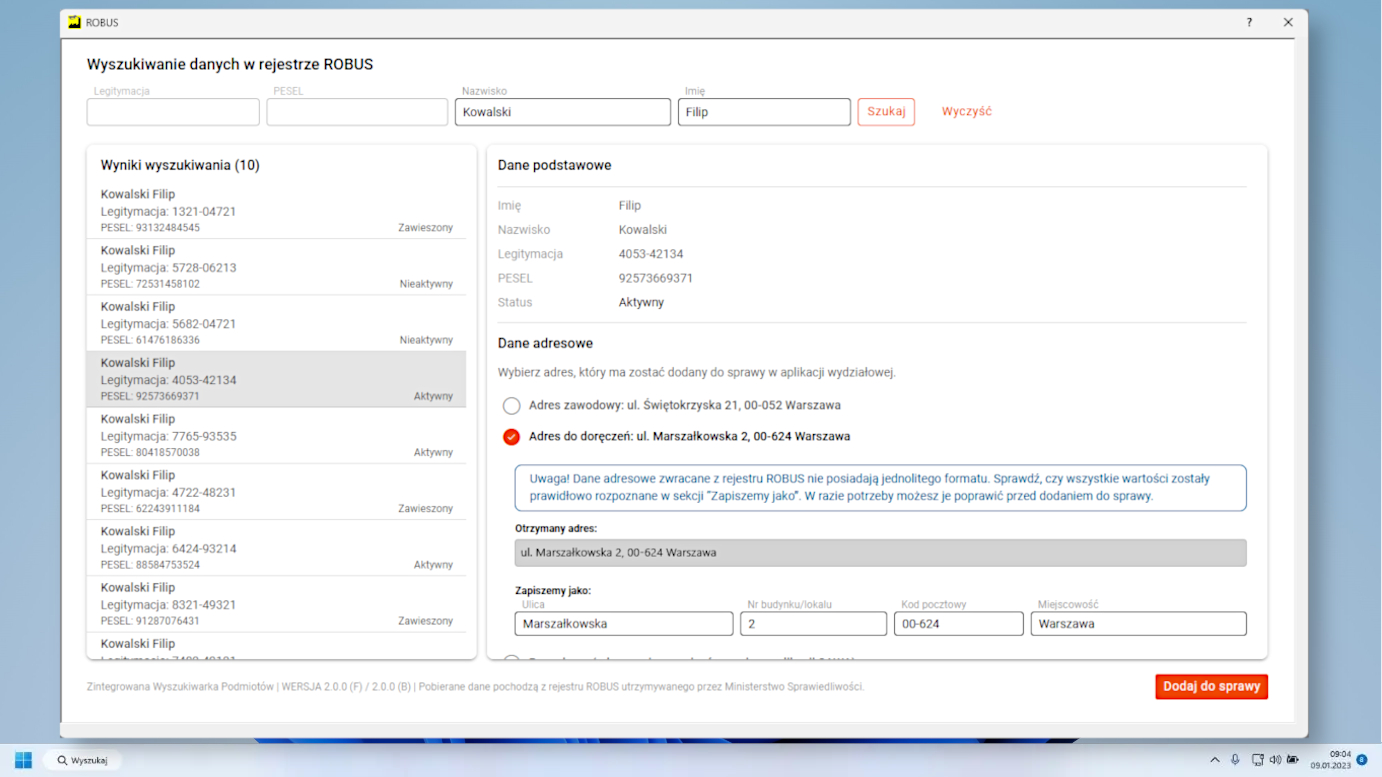Click the ROBUS app icon in title bar
The height and width of the screenshot is (777, 1382).
(x=74, y=22)
